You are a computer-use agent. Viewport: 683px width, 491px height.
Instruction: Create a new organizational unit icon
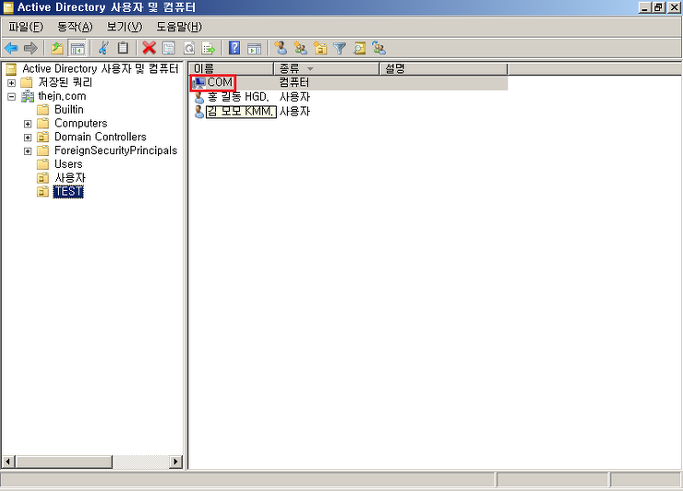coord(320,48)
